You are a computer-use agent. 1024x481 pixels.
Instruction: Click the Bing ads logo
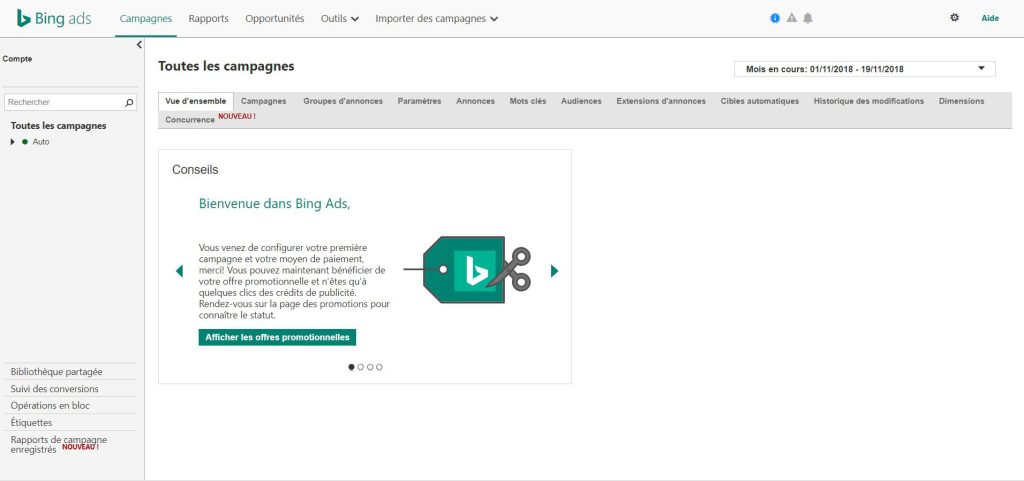54,18
